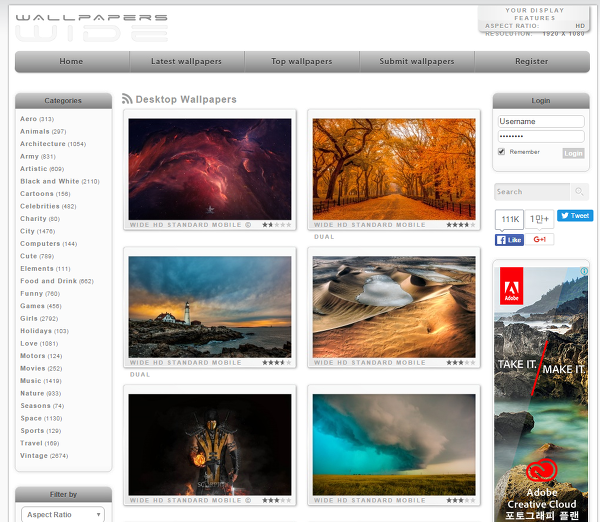Open the Register menu item
The image size is (600, 522).
(532, 61)
